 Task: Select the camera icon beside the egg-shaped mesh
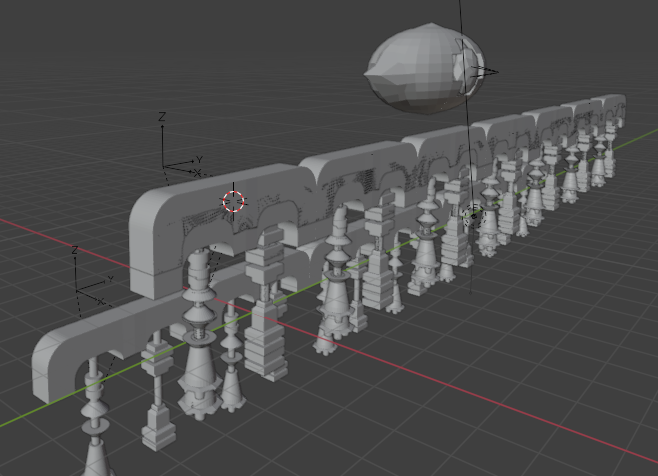pyautogui.click(x=482, y=71)
